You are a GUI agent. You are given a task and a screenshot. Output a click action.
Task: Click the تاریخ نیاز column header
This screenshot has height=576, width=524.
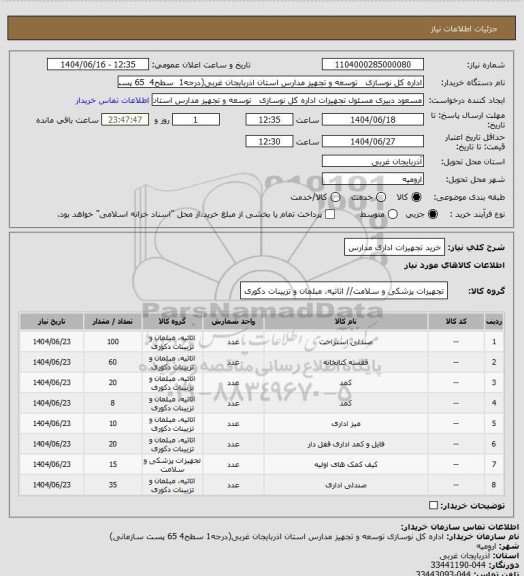51,321
